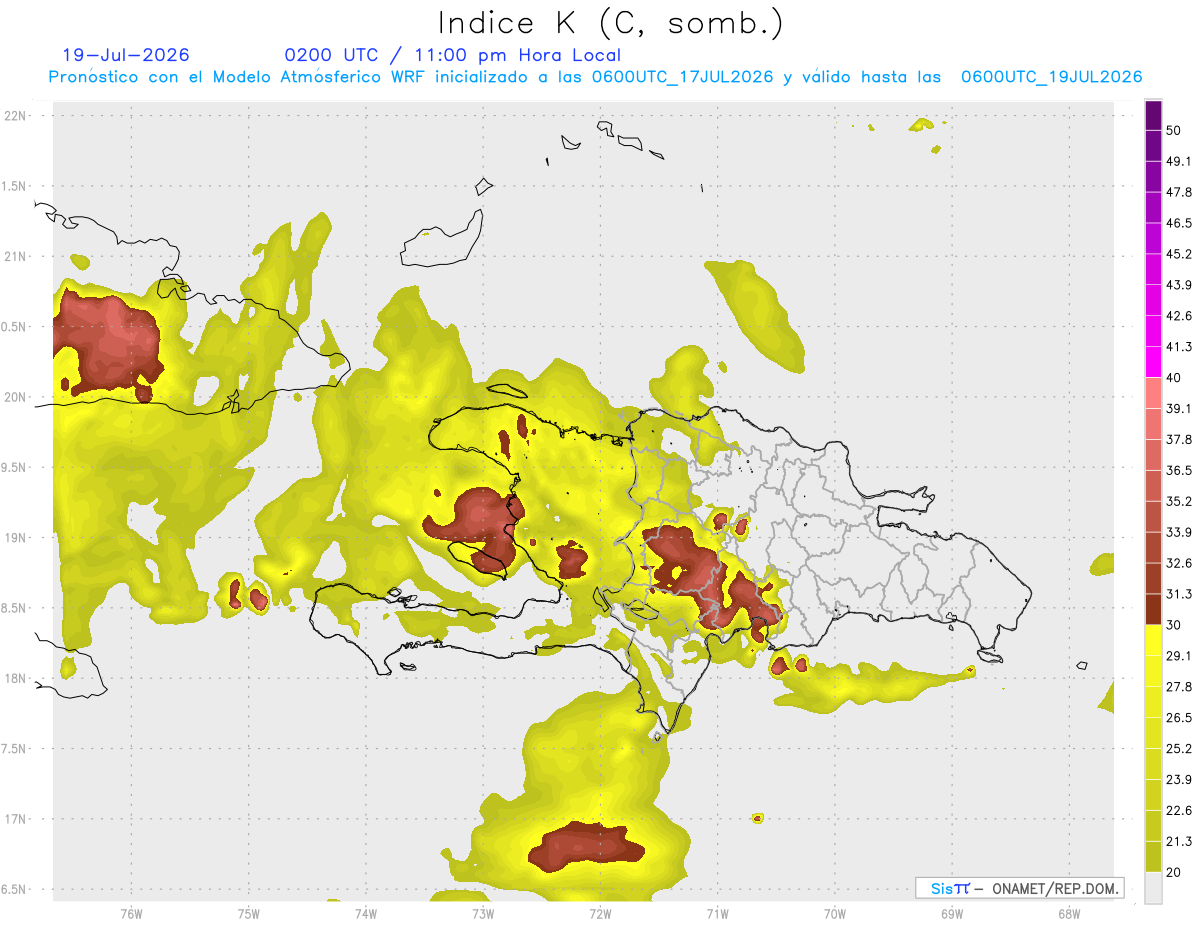Screen dimensions: 1200x927
Task: Click the colorbar value "45.2"
Action: pyautogui.click(x=1179, y=254)
